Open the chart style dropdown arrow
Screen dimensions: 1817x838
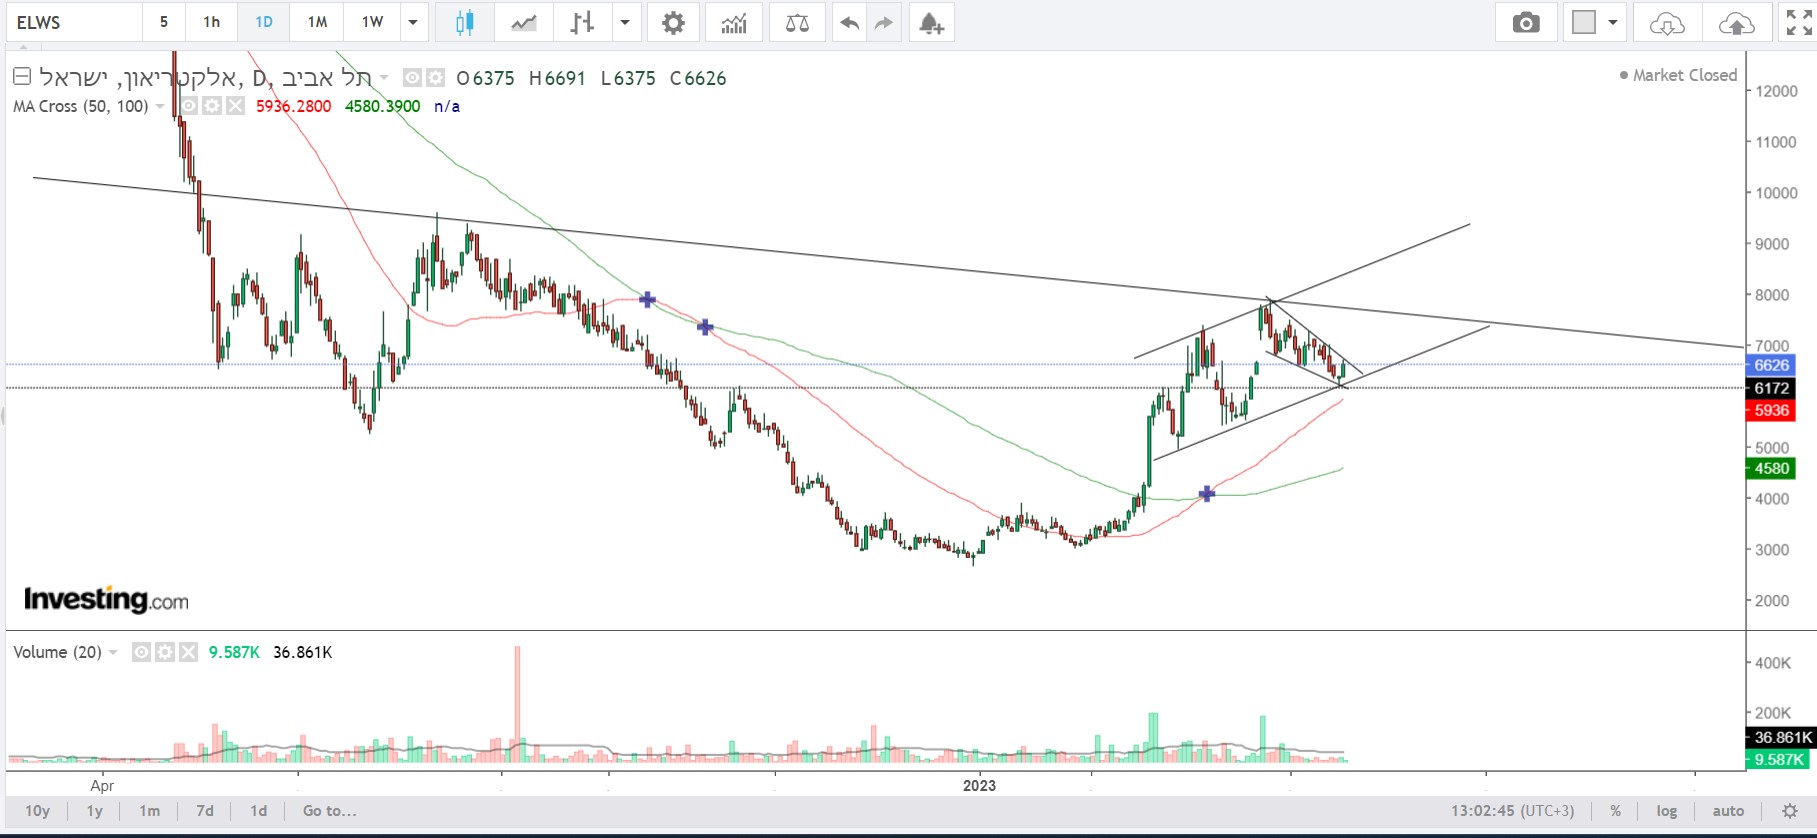pos(625,23)
